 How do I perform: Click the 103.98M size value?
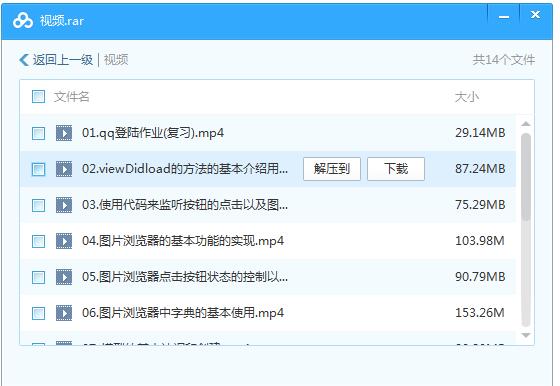(x=480, y=241)
